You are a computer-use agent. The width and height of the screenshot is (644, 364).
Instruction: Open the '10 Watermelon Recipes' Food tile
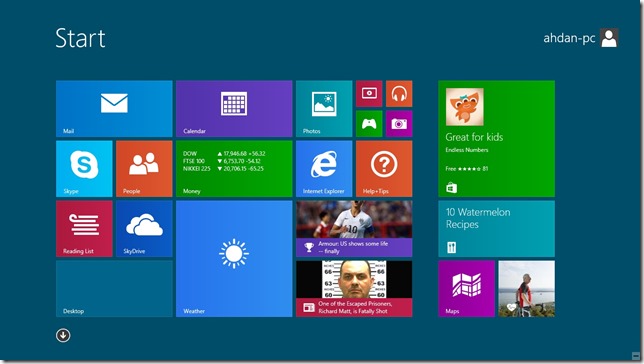497,229
